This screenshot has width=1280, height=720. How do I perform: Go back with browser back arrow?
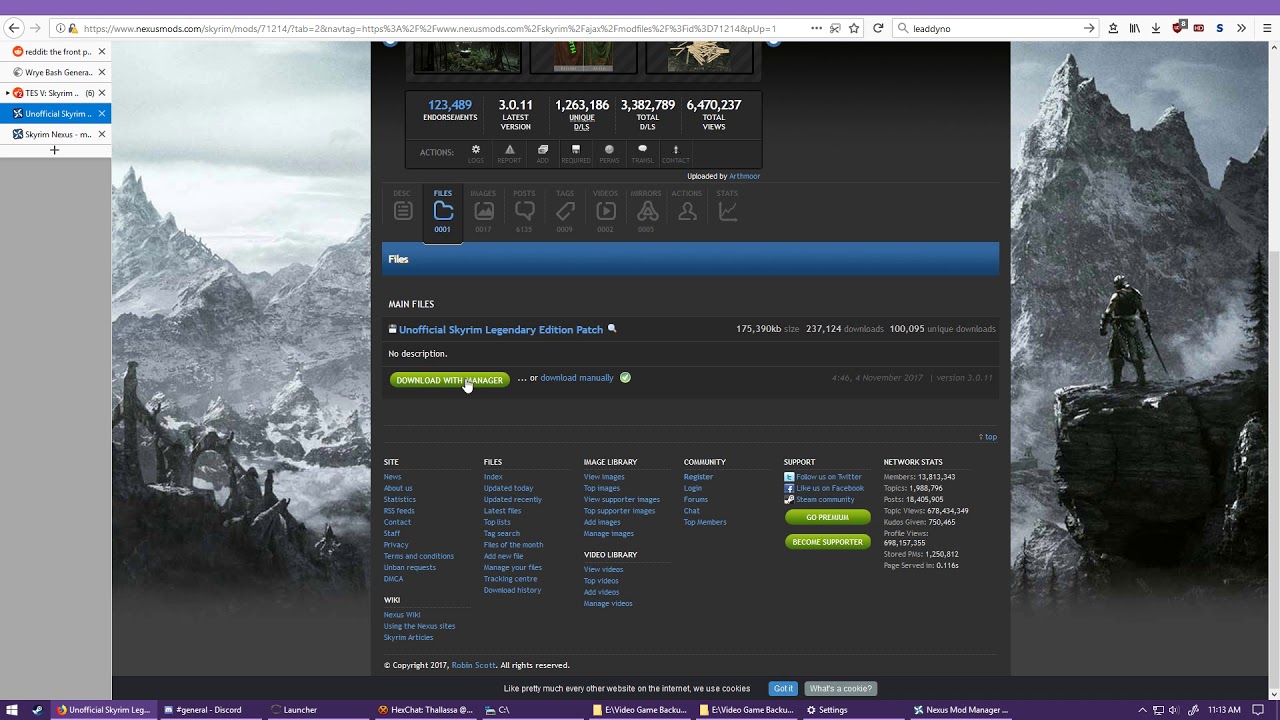point(13,28)
